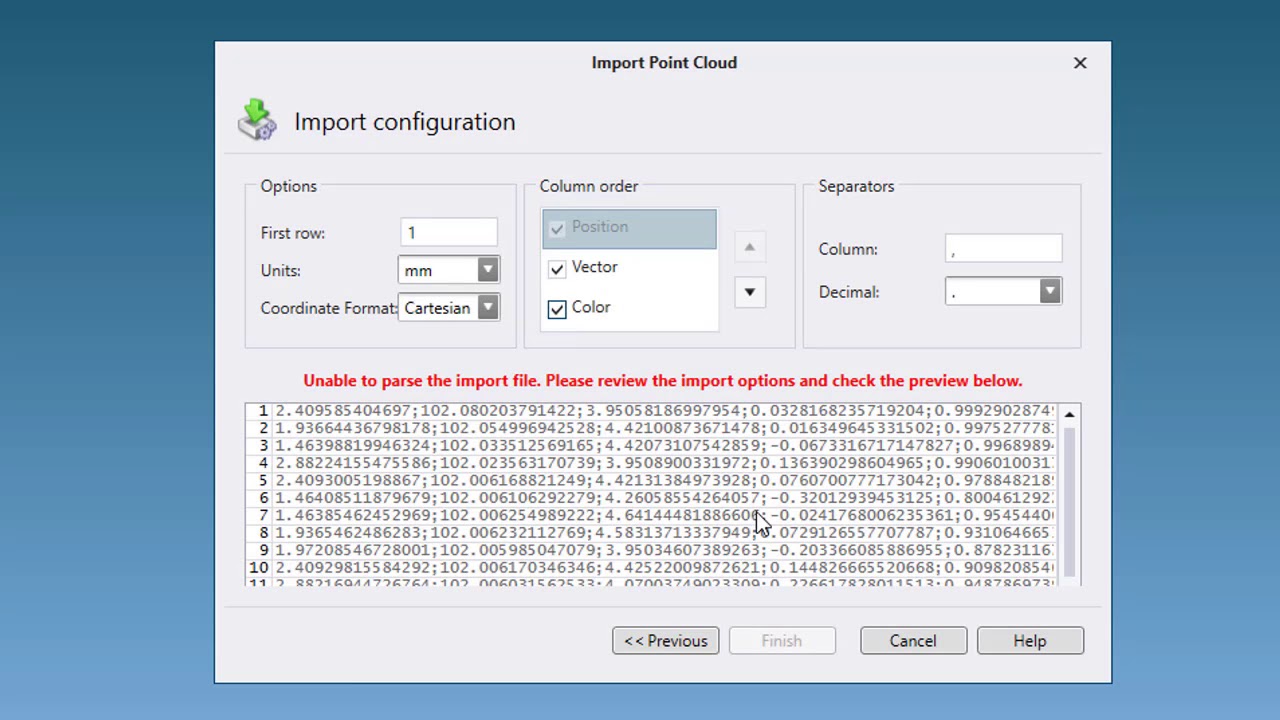
Task: Go back with the Previous button
Action: [665, 641]
